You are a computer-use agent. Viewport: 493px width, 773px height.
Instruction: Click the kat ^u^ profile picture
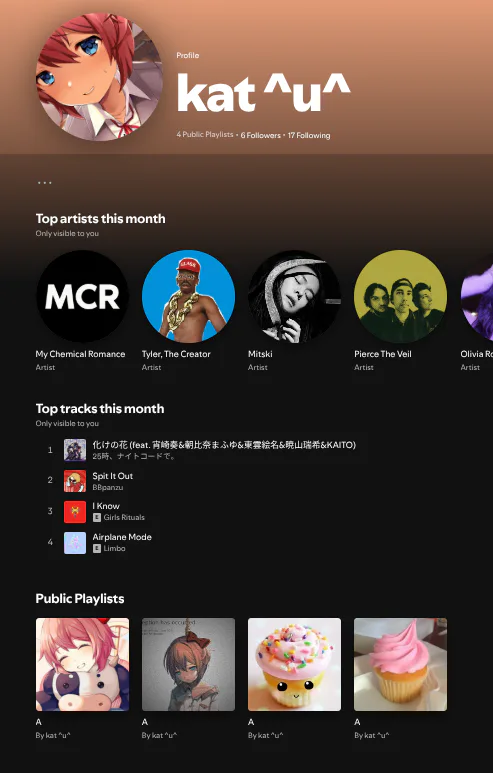pos(99,77)
